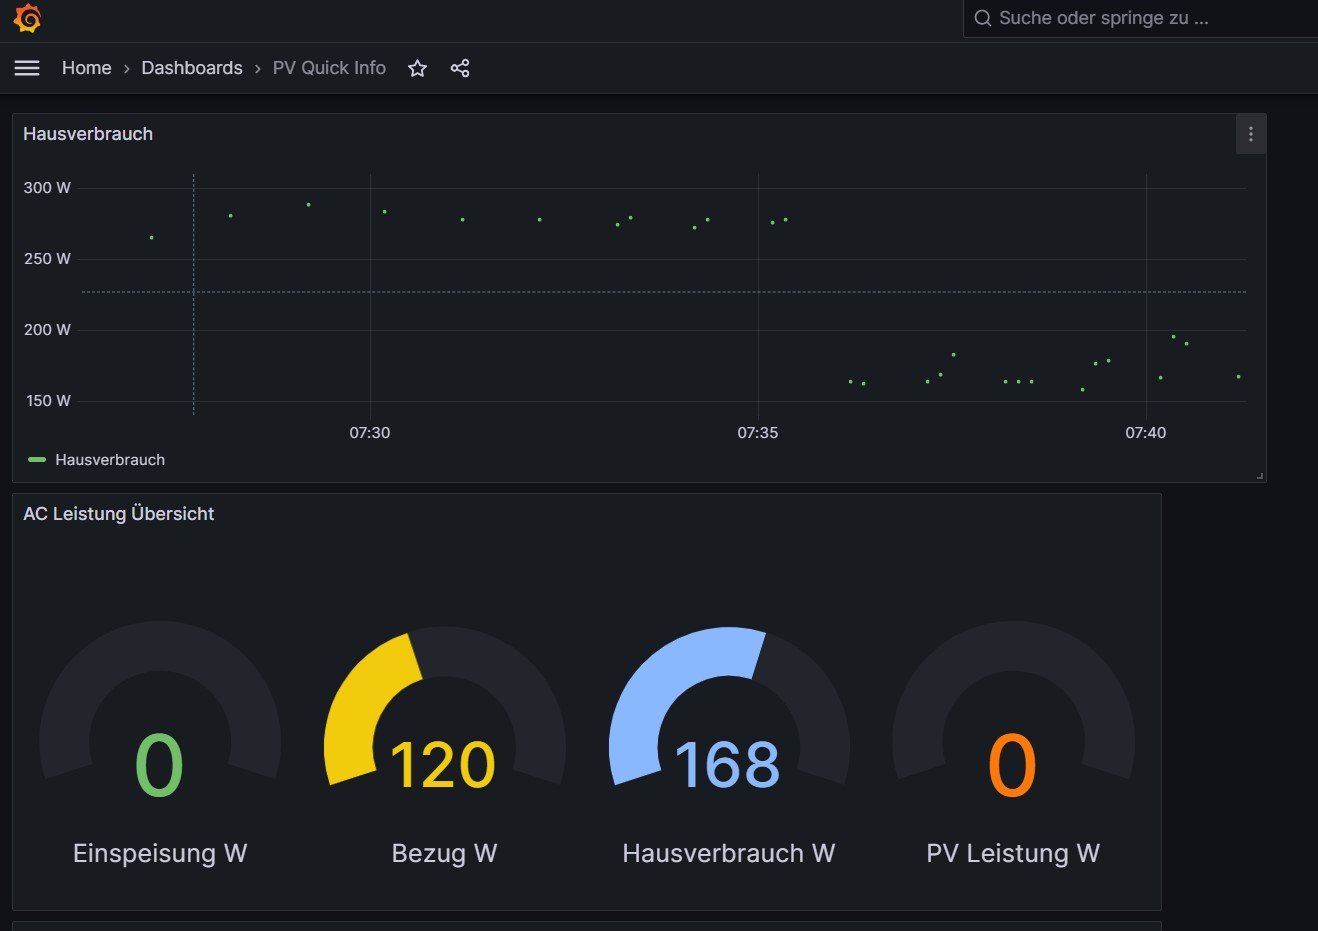The width and height of the screenshot is (1318, 931).
Task: Click the magnifier icon in search bar
Action: (x=982, y=18)
